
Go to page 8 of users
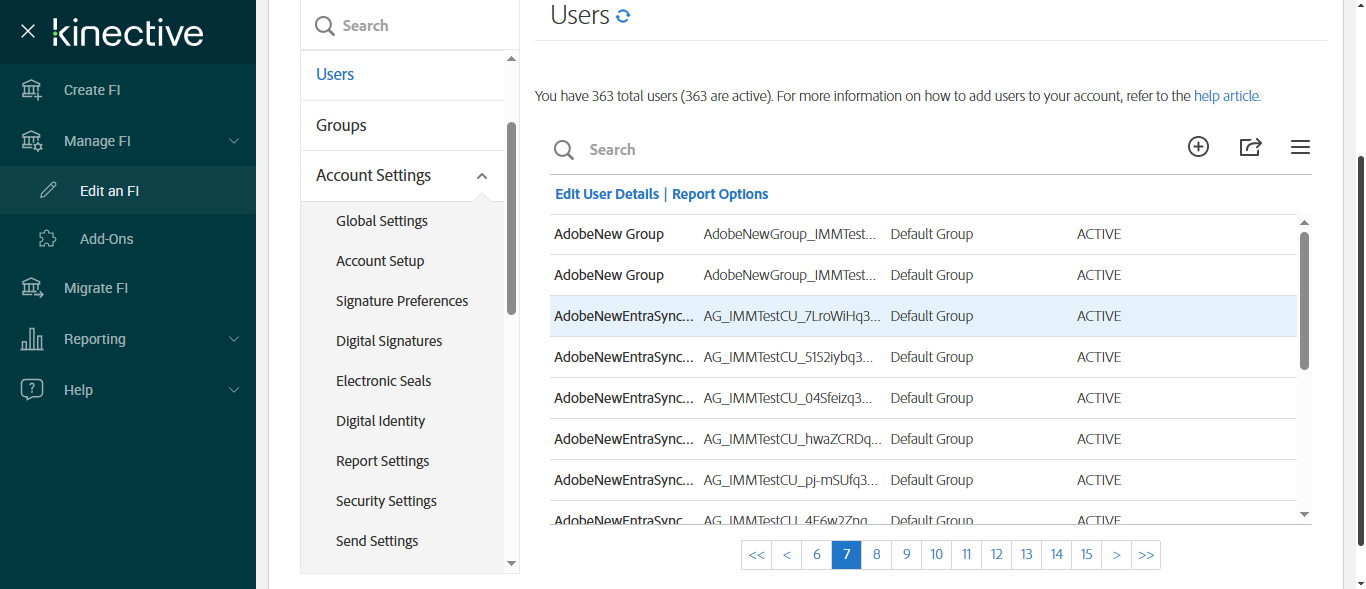point(876,555)
